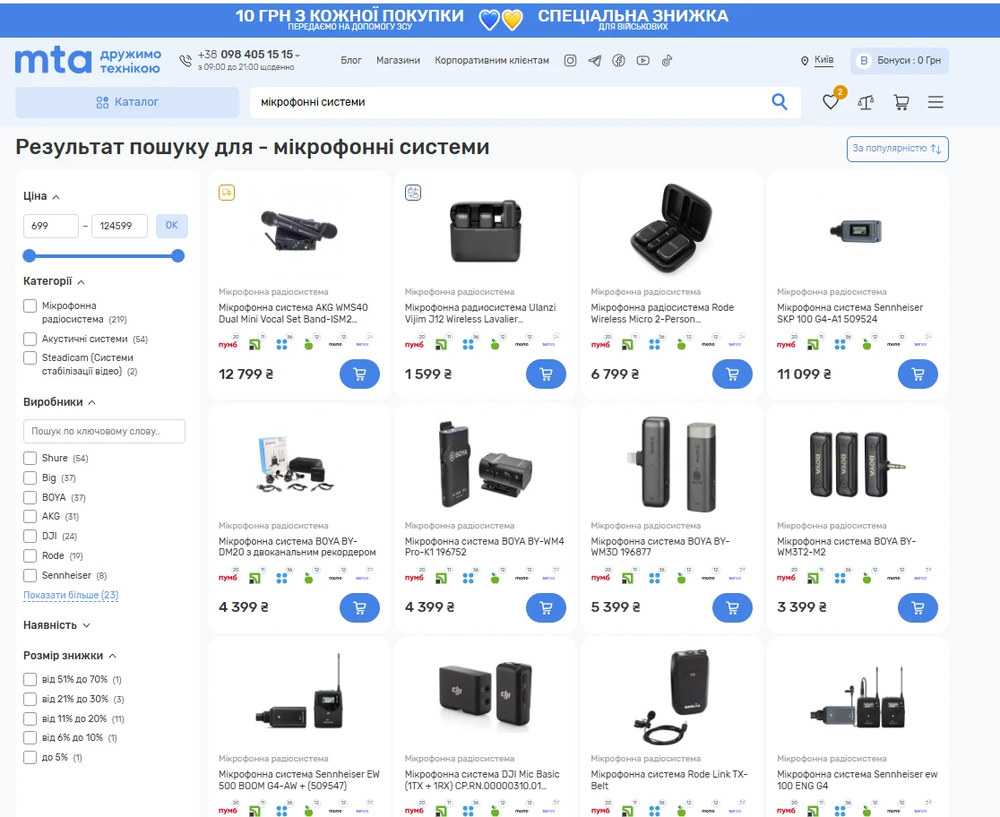
Task: Collapse the Категорії filter section
Action: 54,281
